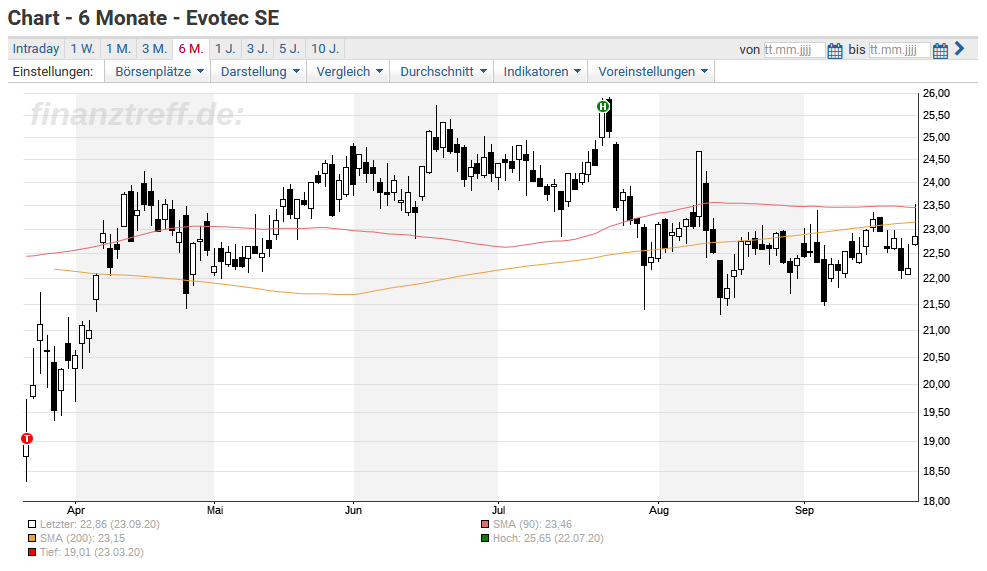Click the orange SMA (200) legend swatch
This screenshot has width=987, height=571.
click(x=32, y=538)
